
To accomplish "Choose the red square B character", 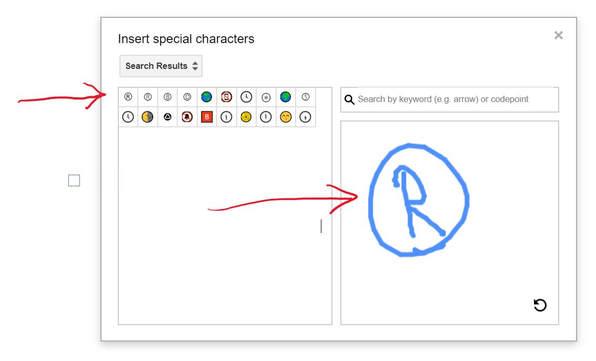I will (206, 117).
